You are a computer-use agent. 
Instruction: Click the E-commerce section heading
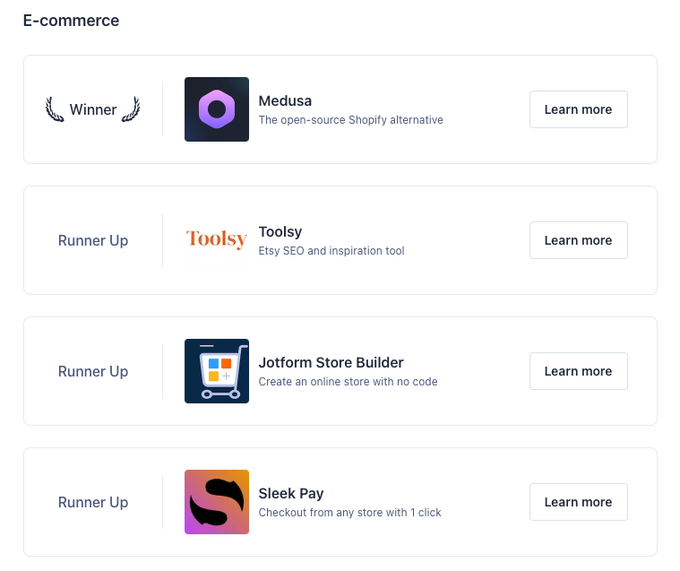tap(71, 20)
